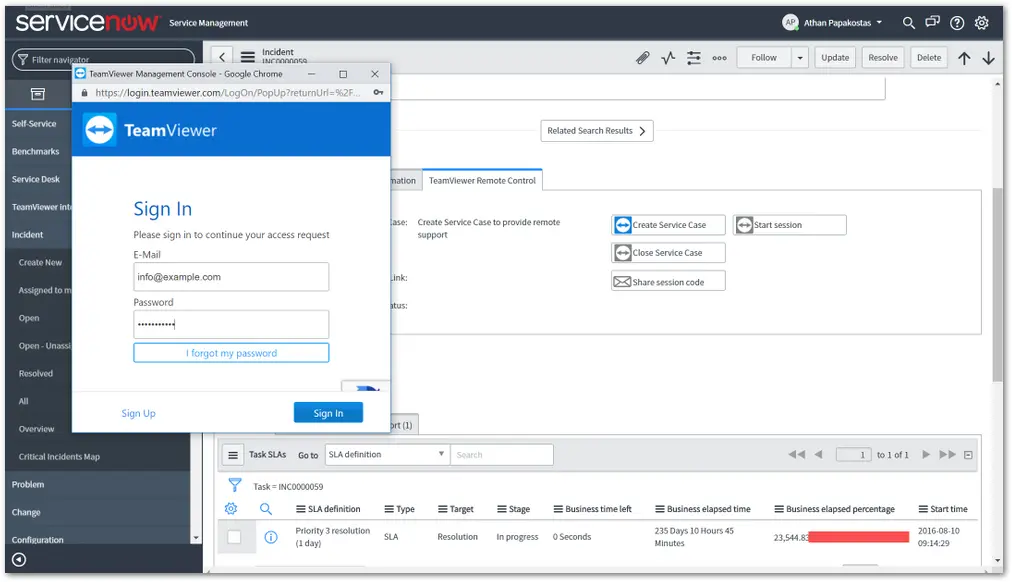Screen dimensions: 1012x582
Task: Go to previous page single-left arrow
Action: click(818, 454)
